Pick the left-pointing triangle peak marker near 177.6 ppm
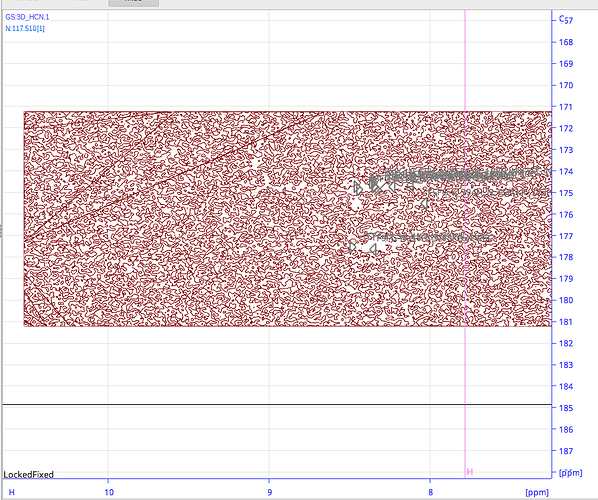Screen dimensions: 598x500 [373, 250]
